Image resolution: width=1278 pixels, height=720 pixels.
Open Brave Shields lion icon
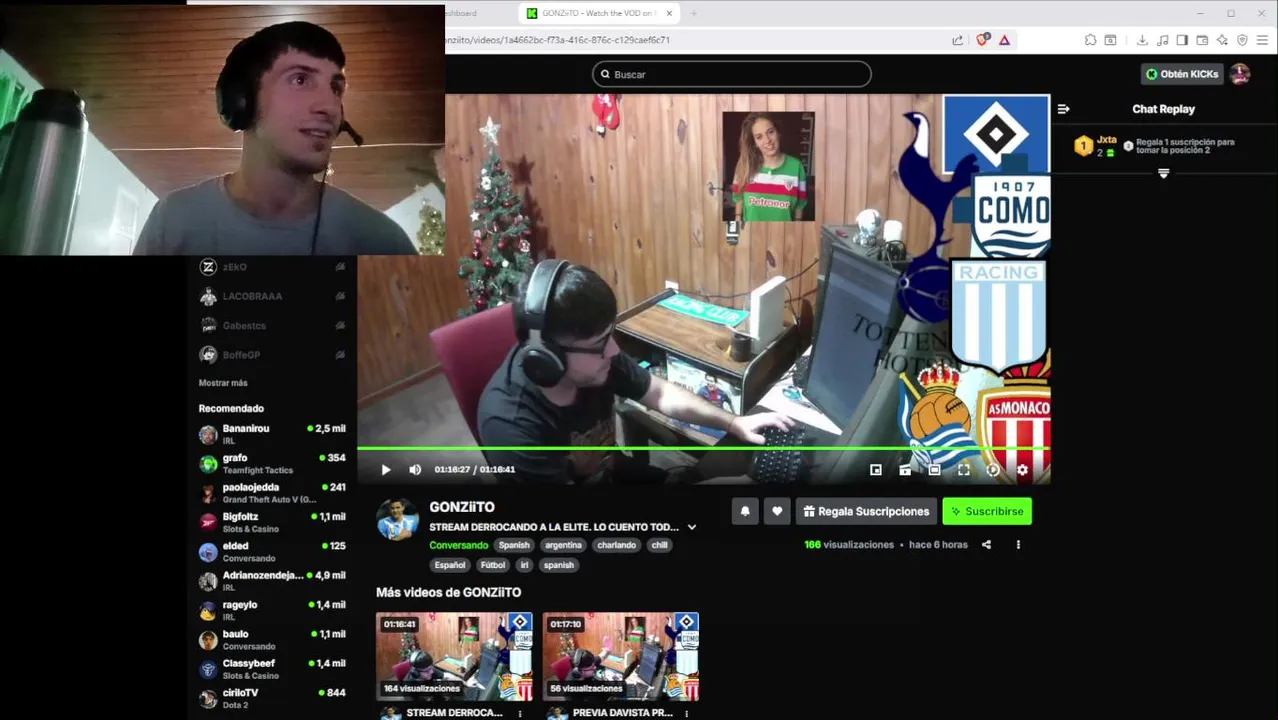(x=982, y=40)
